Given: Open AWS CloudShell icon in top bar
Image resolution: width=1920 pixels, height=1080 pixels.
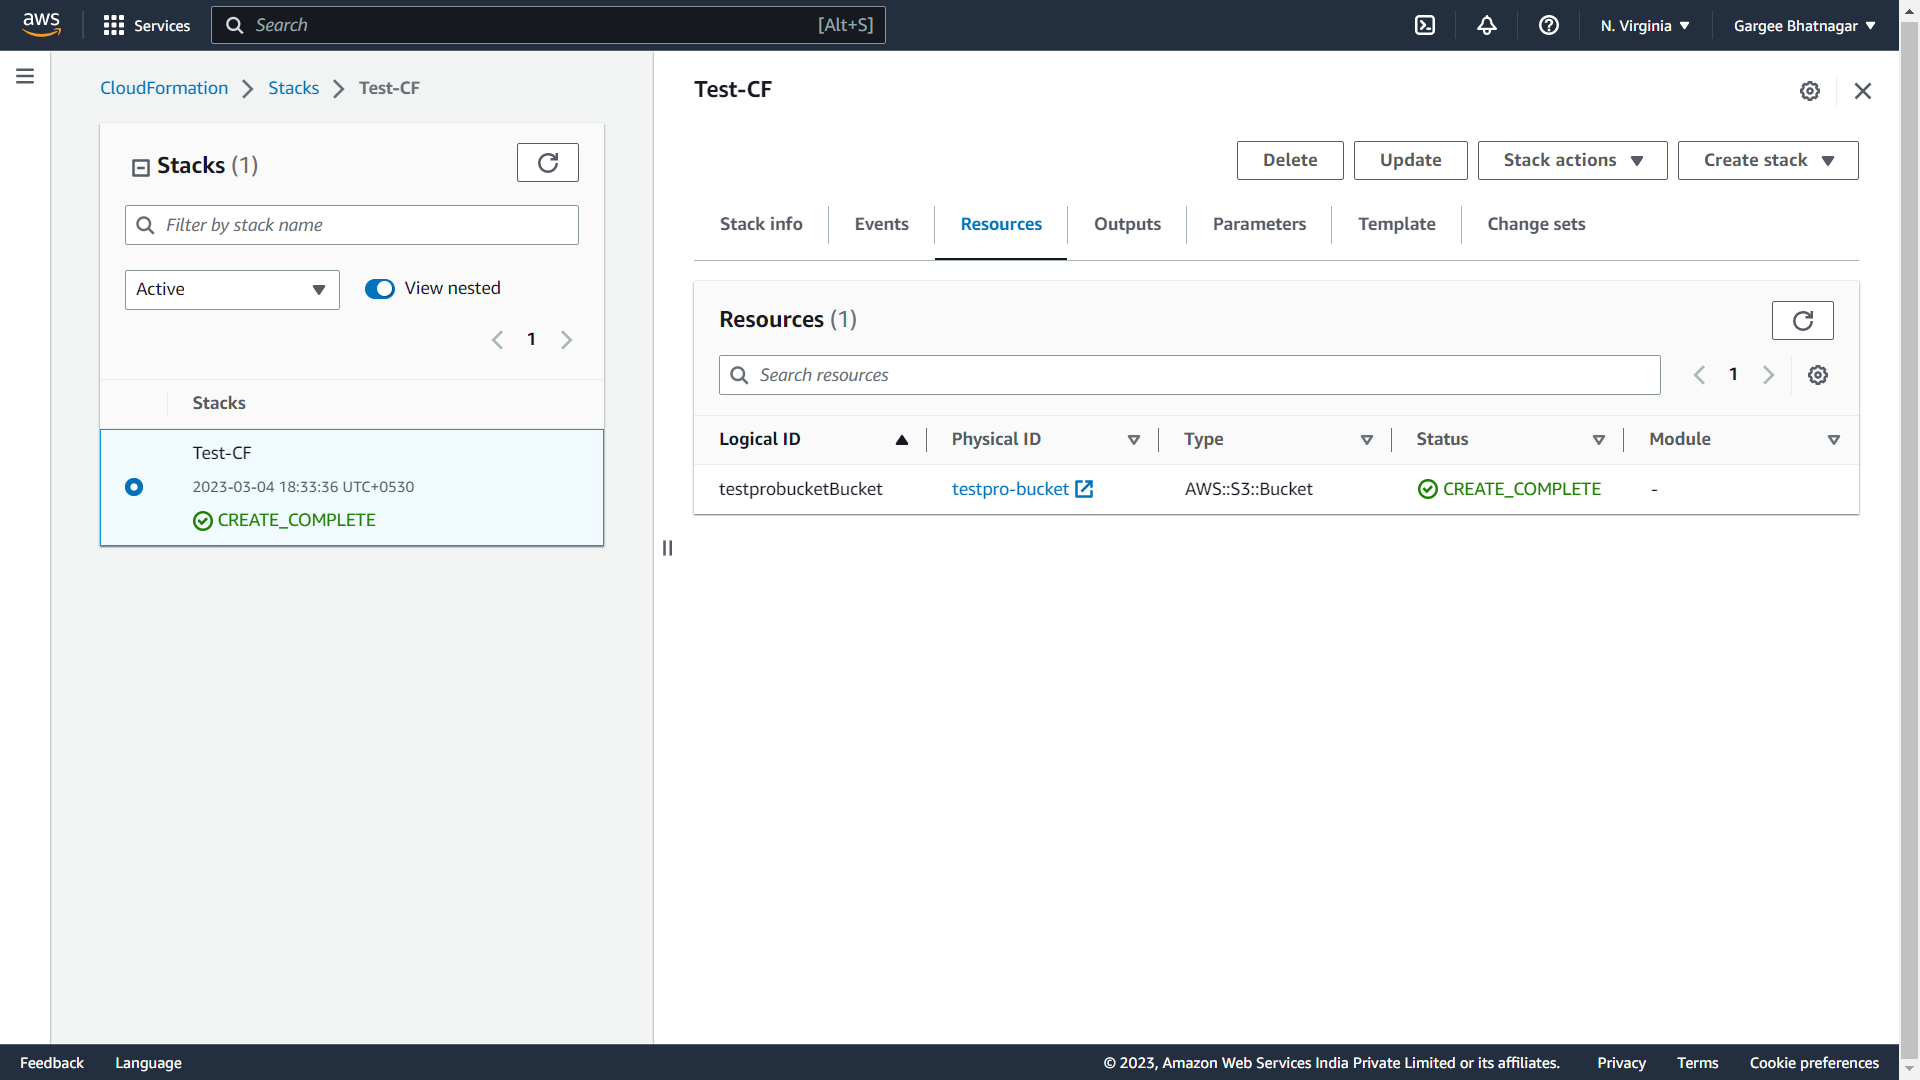Looking at the screenshot, I should 1425,26.
